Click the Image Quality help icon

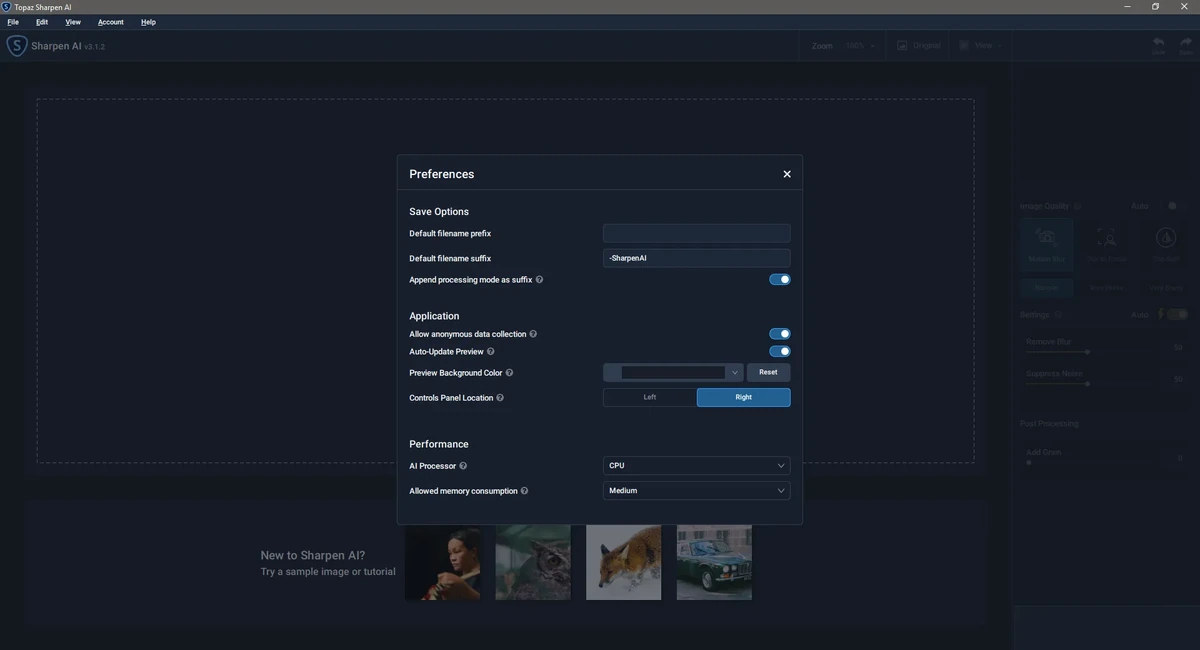point(1078,207)
